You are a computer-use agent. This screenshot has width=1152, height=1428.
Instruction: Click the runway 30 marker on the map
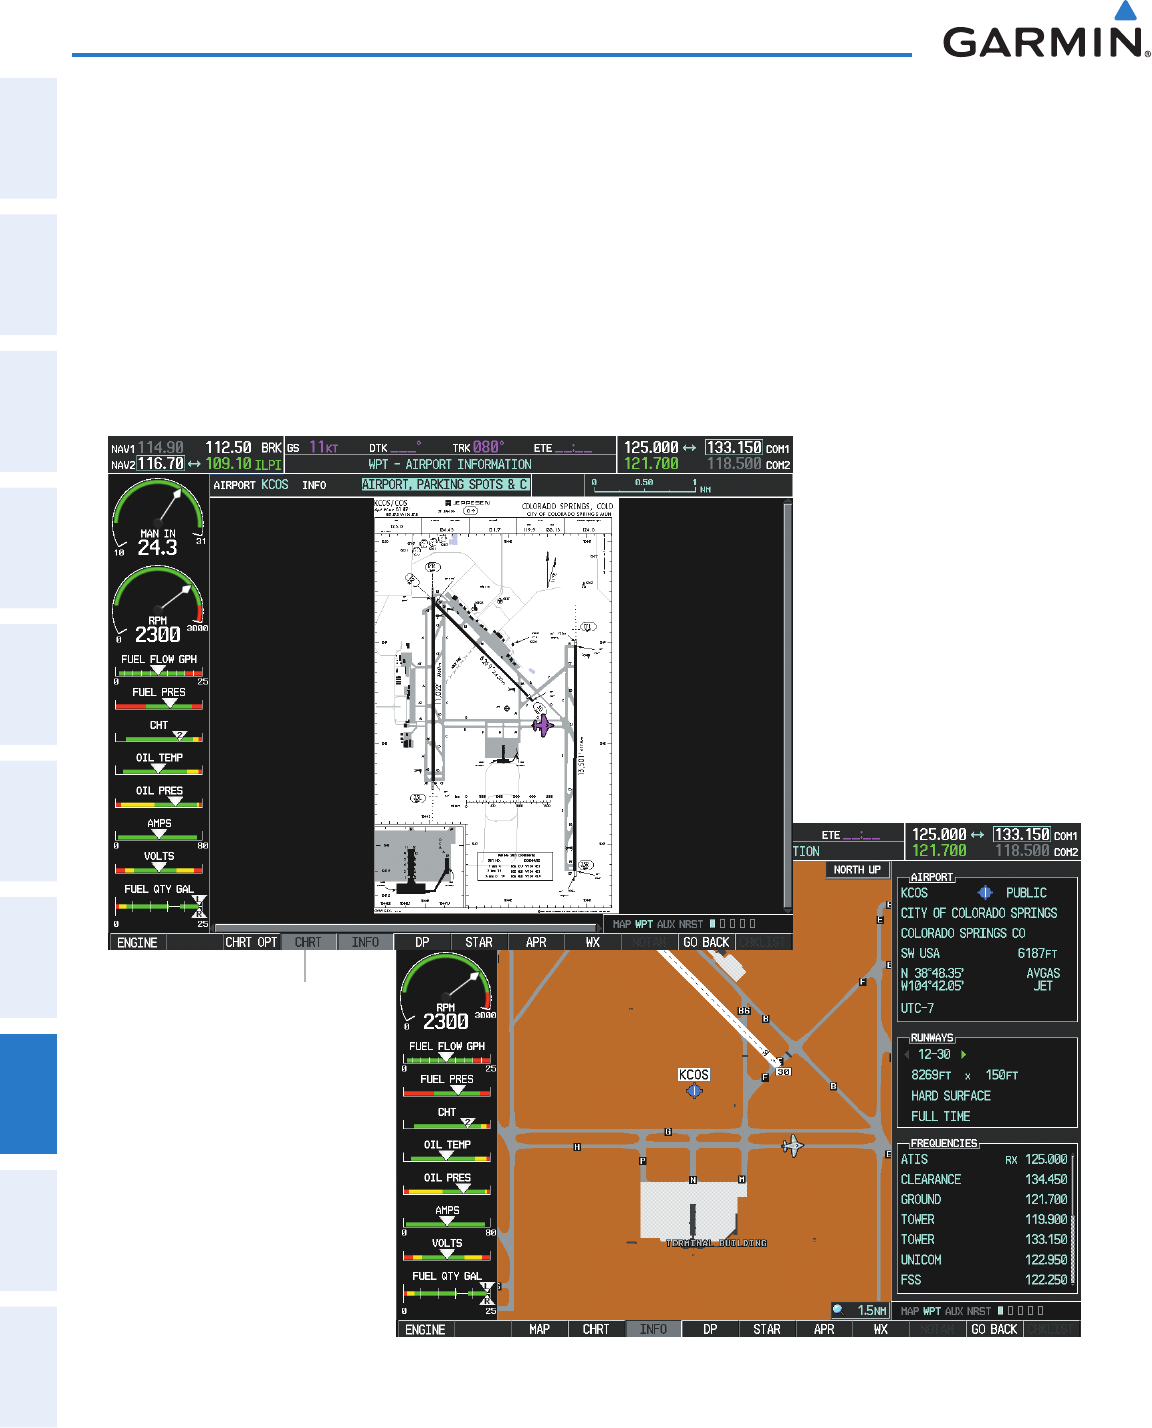click(784, 1072)
